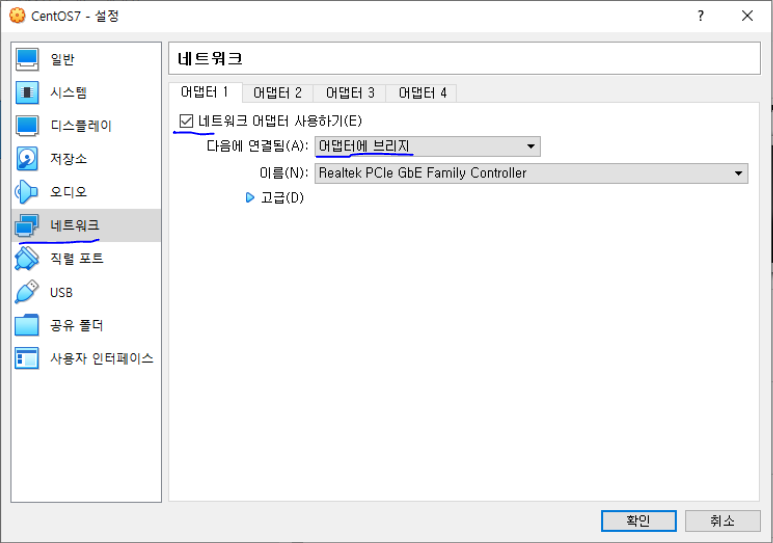Open the USB settings label

[61, 292]
